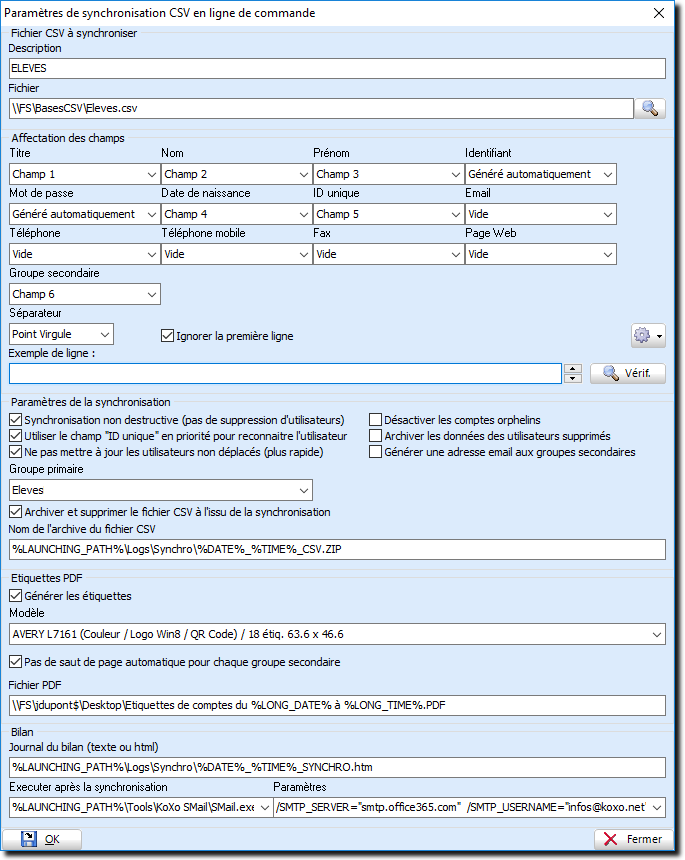685x860 pixels.
Task: Open the Téléphone dropdown
Action: tap(85, 254)
